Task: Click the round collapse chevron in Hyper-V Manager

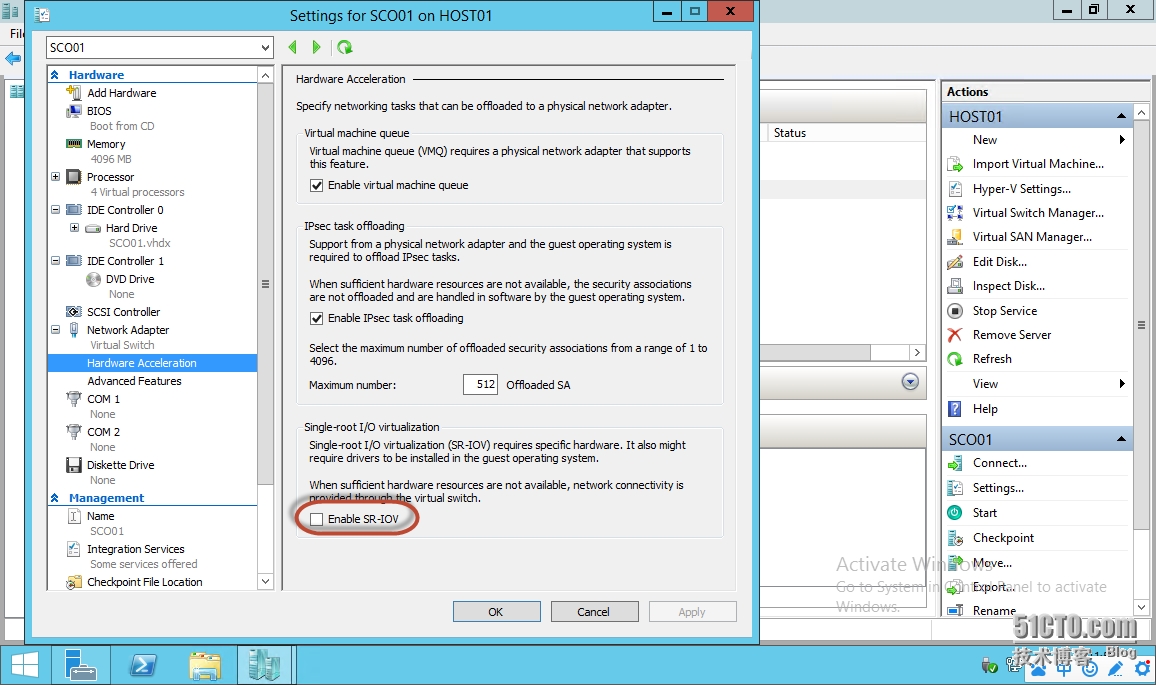Action: (x=910, y=382)
